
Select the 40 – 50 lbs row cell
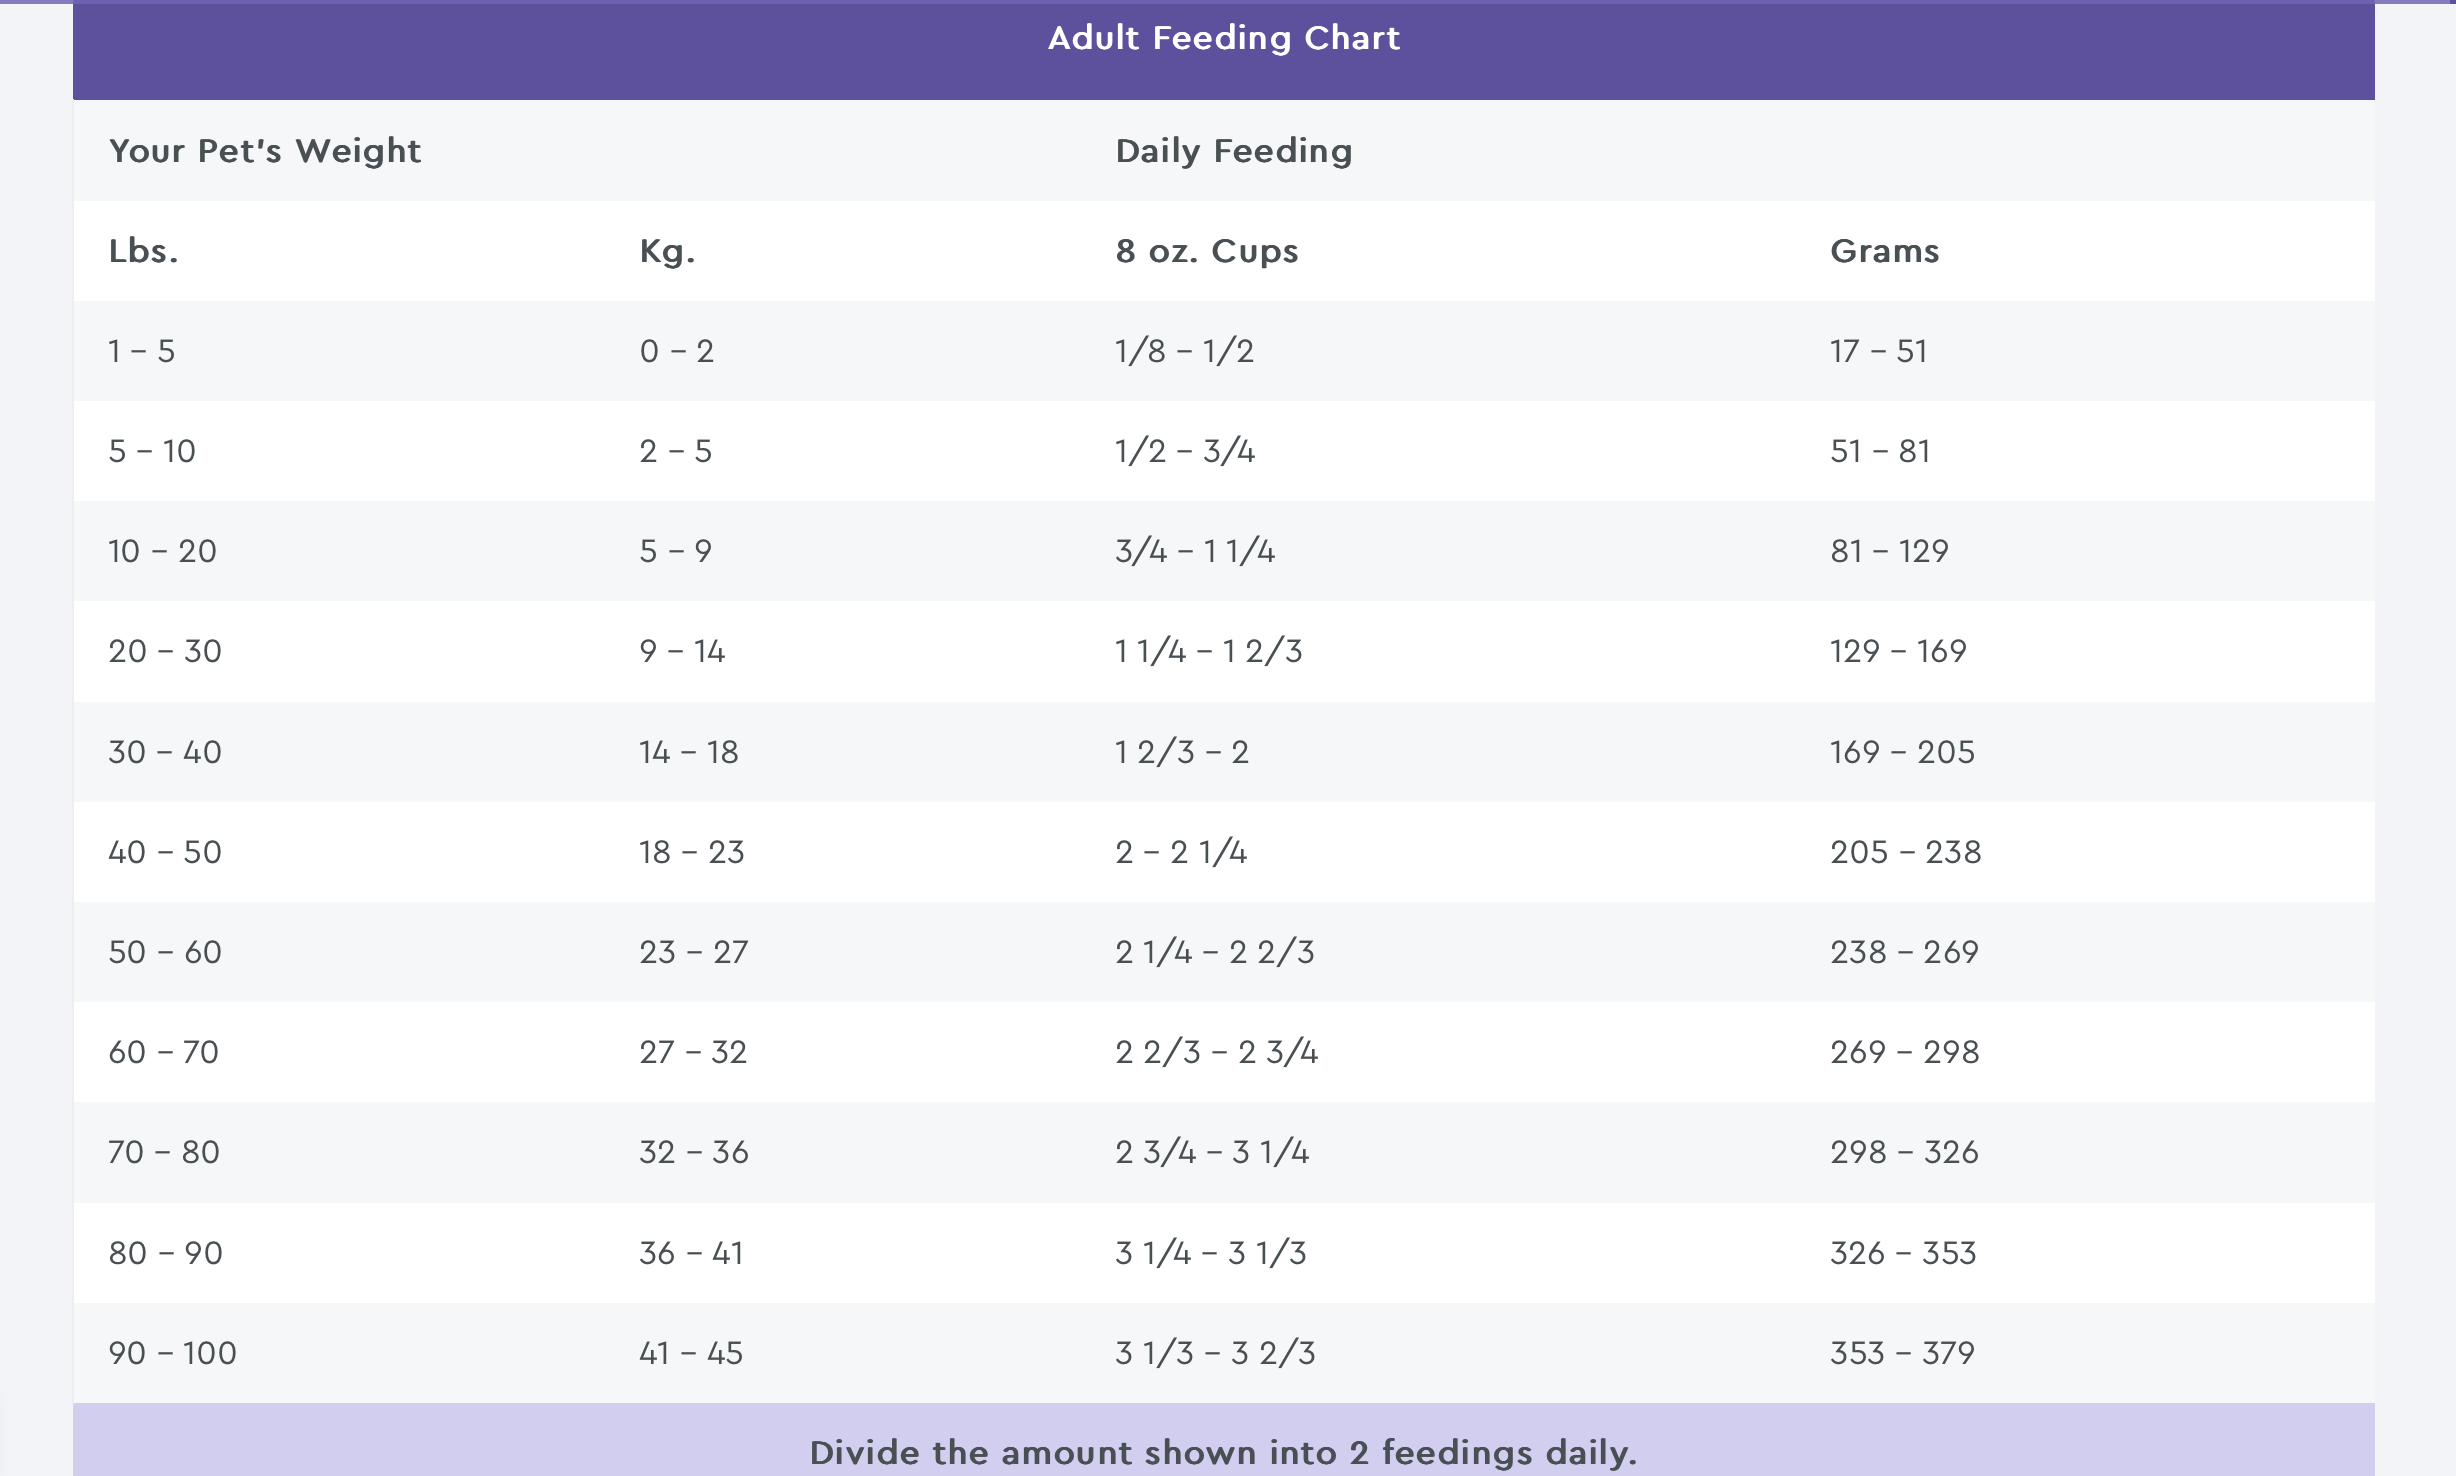pyautogui.click(x=165, y=852)
